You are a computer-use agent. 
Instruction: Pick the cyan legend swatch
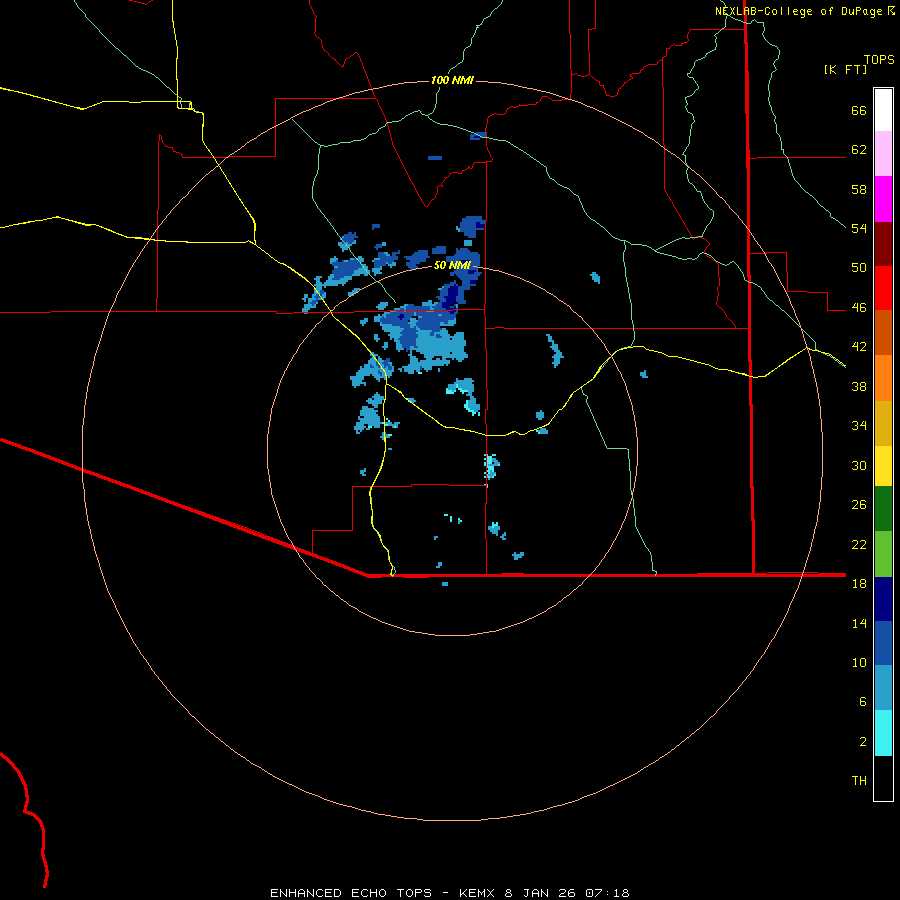point(883,733)
